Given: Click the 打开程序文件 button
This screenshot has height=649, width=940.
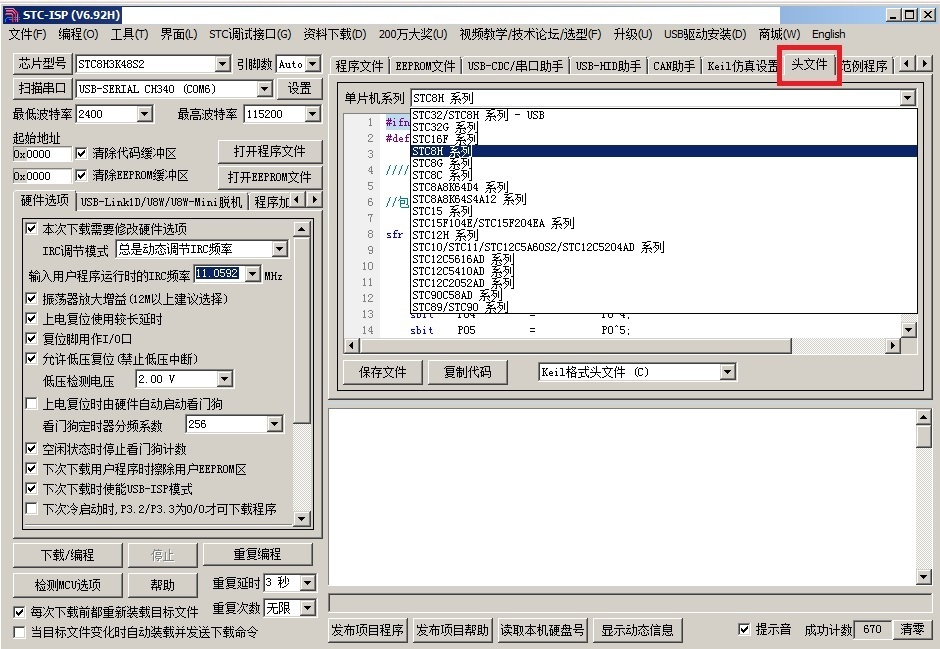Looking at the screenshot, I should [x=270, y=152].
